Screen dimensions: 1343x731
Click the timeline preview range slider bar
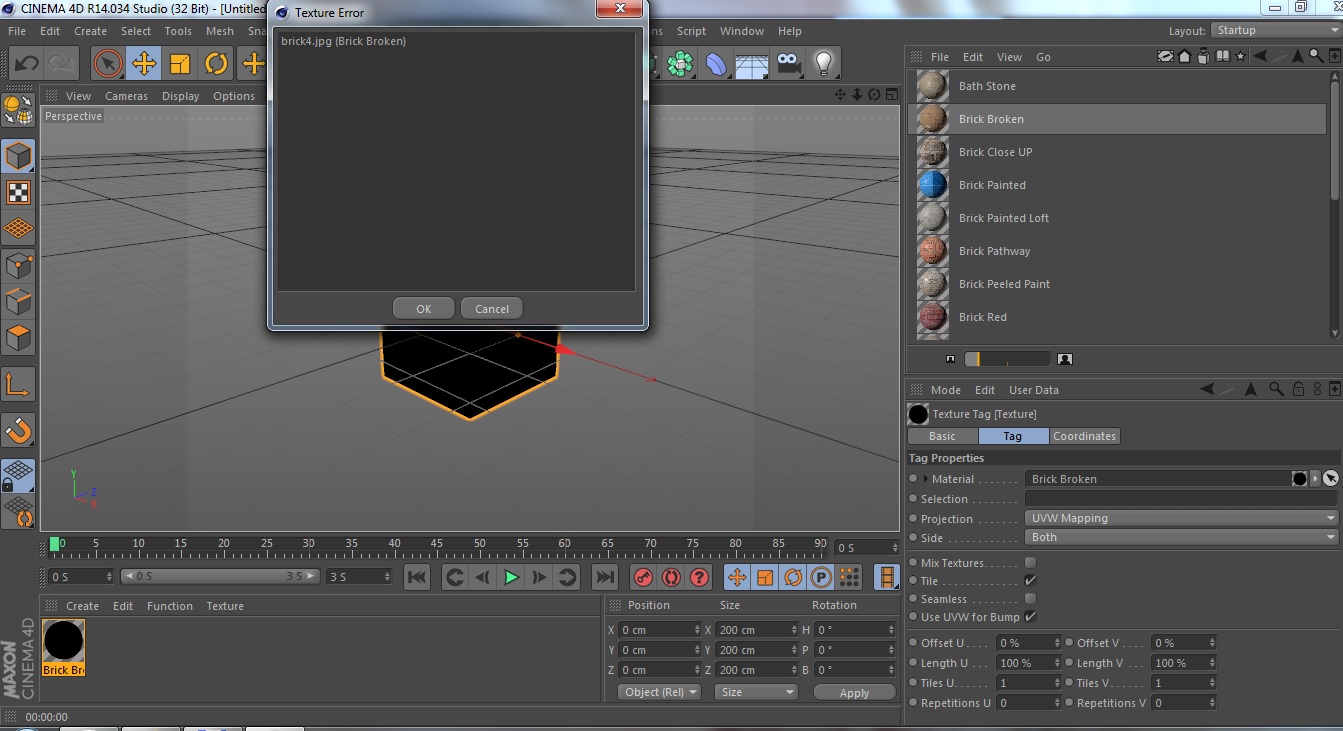(221, 576)
